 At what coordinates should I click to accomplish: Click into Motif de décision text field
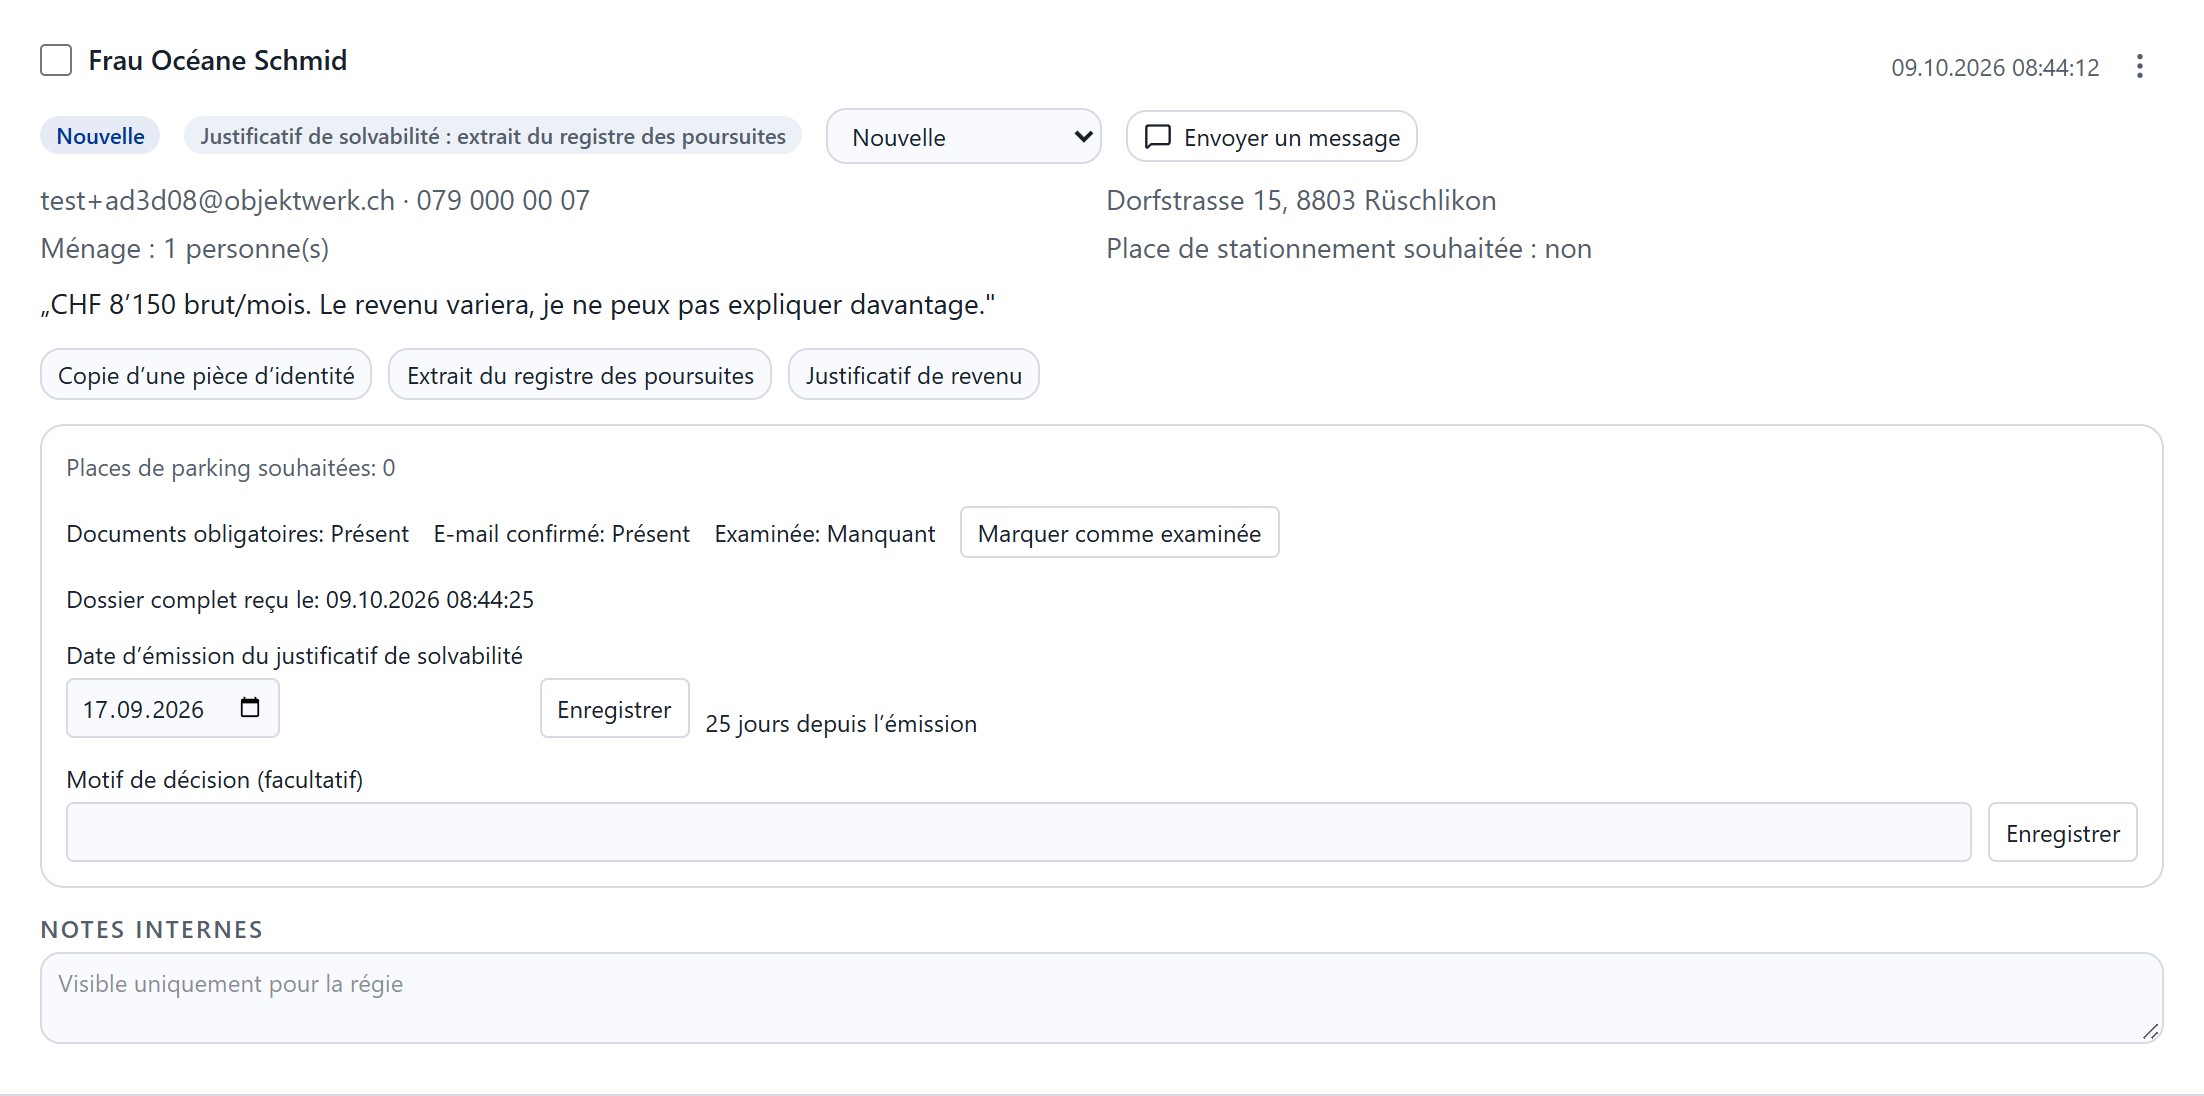click(1018, 832)
